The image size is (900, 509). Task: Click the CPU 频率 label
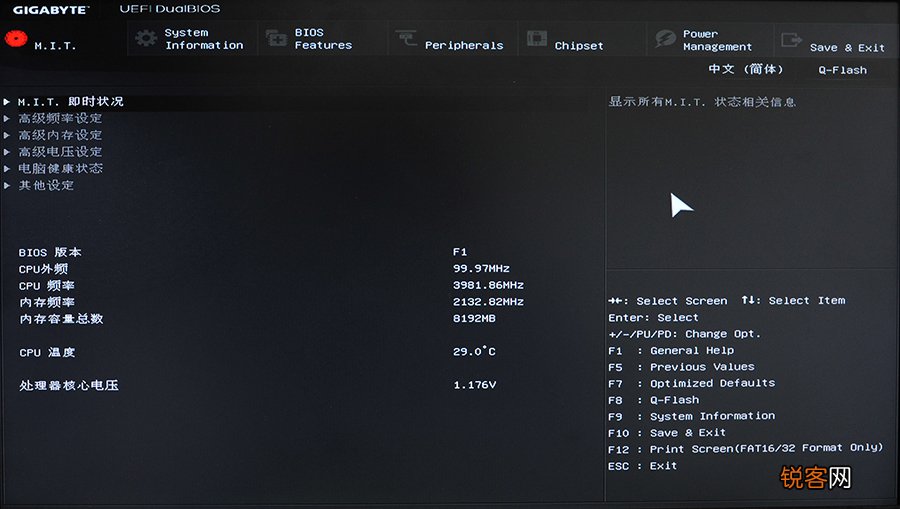[x=46, y=285]
